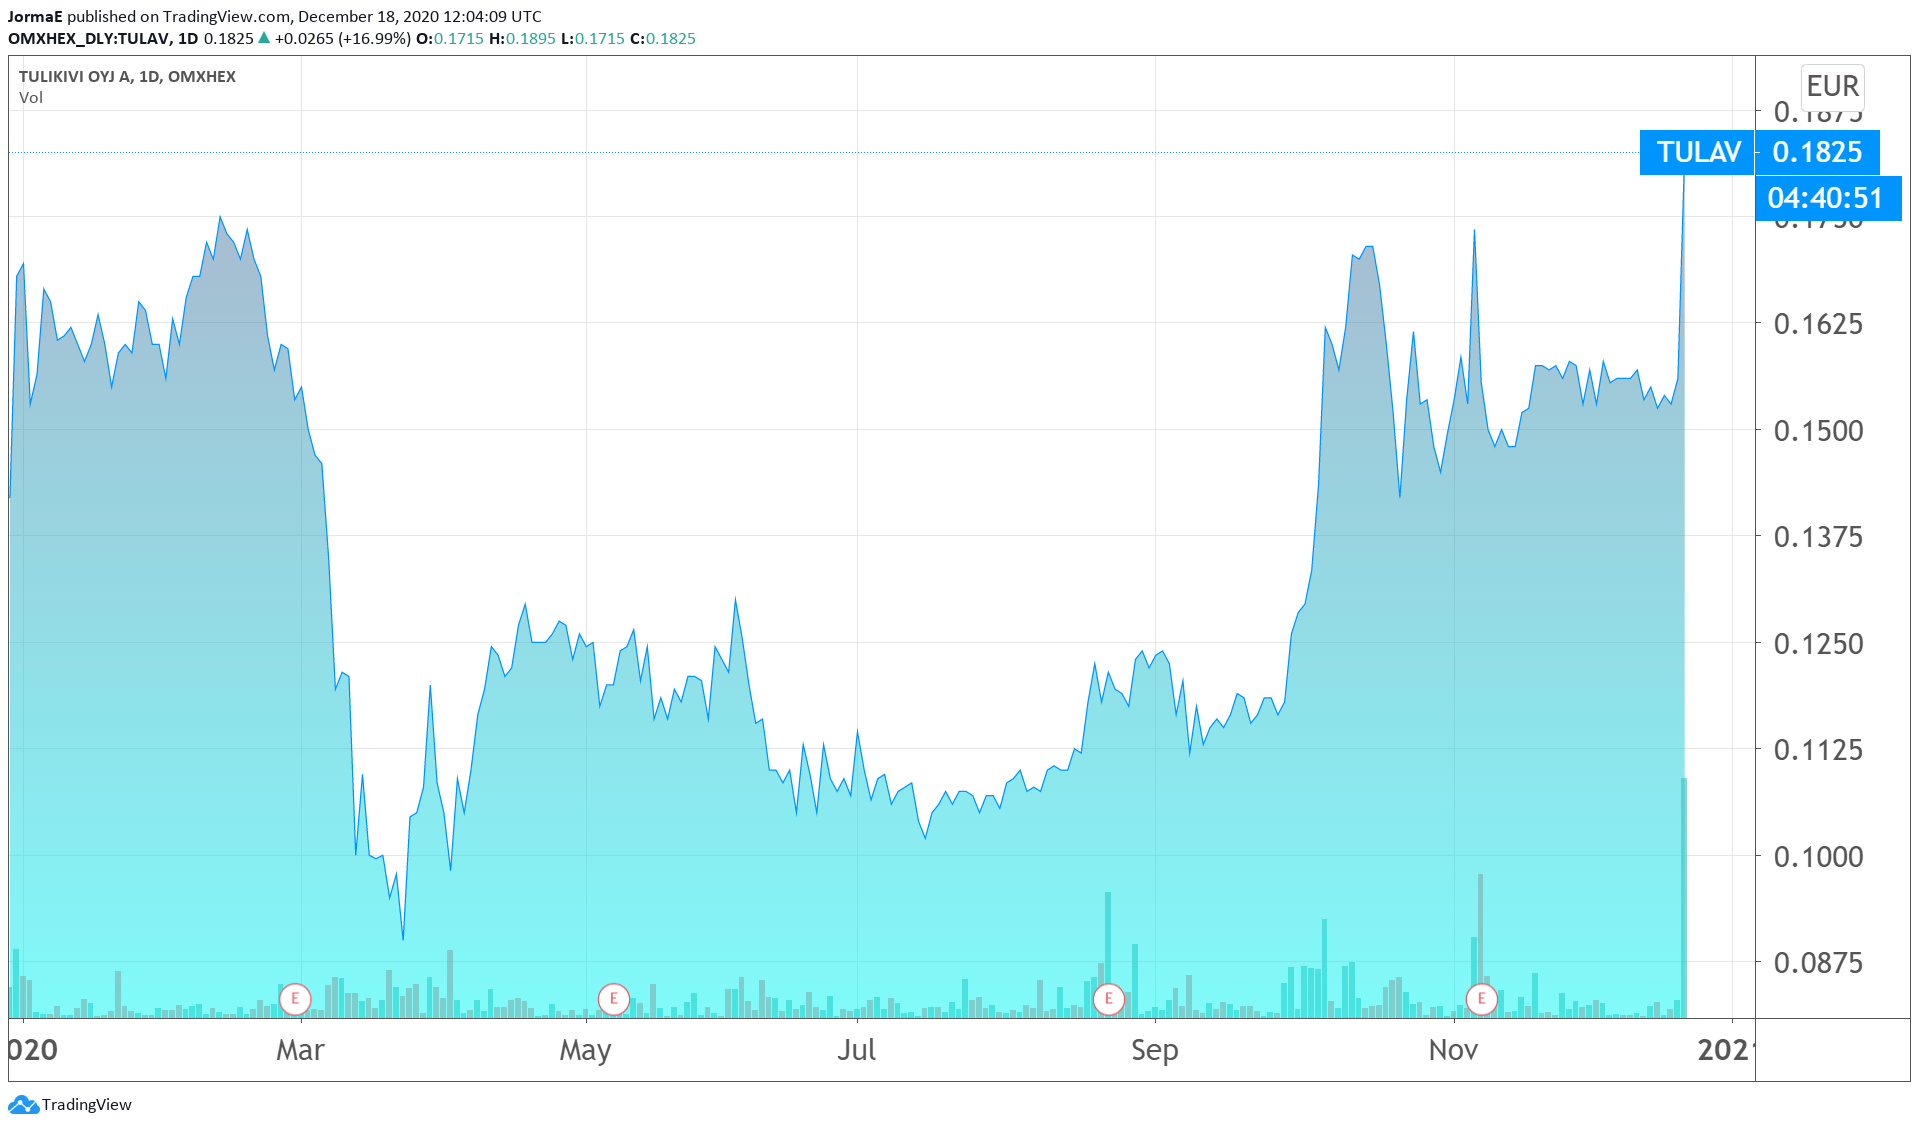Click the blue 0.1825 current price label
The height and width of the screenshot is (1128, 1919).
point(1817,152)
